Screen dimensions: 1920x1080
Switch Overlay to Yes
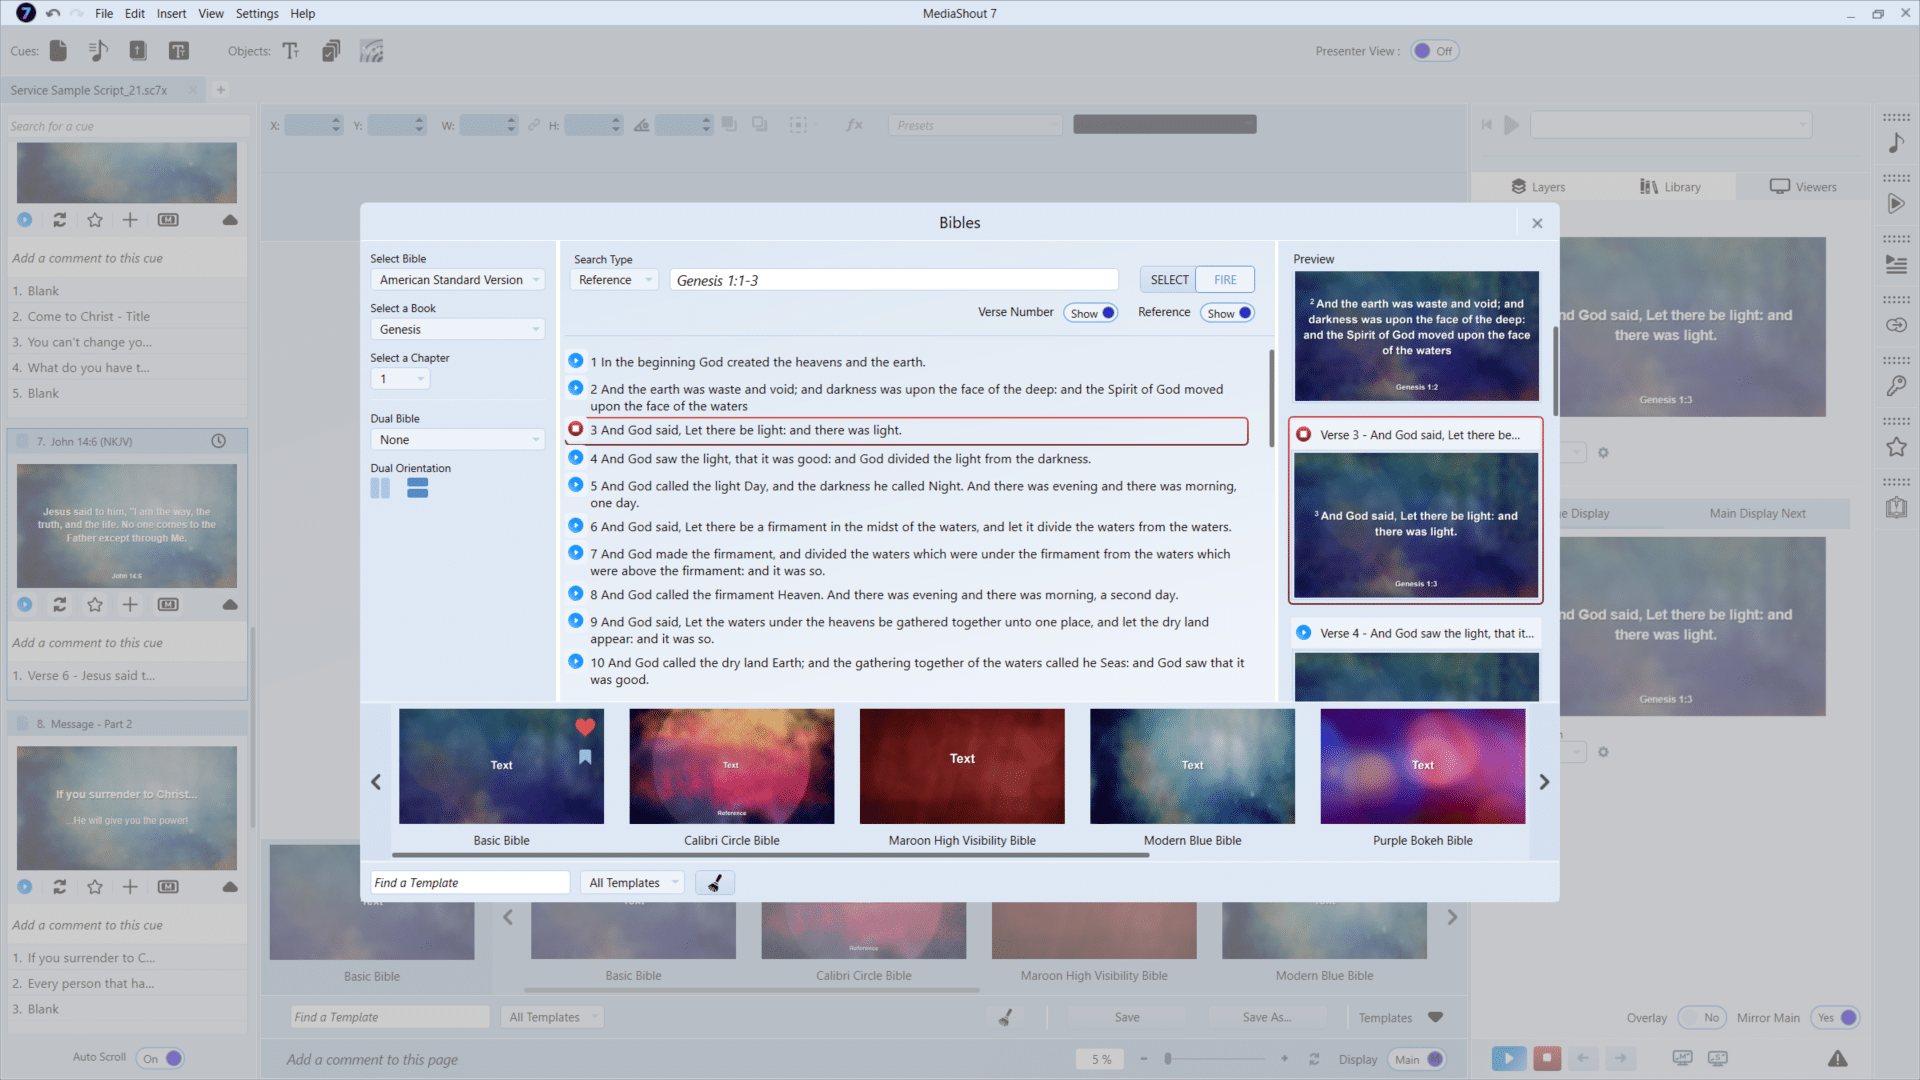(x=1702, y=1017)
